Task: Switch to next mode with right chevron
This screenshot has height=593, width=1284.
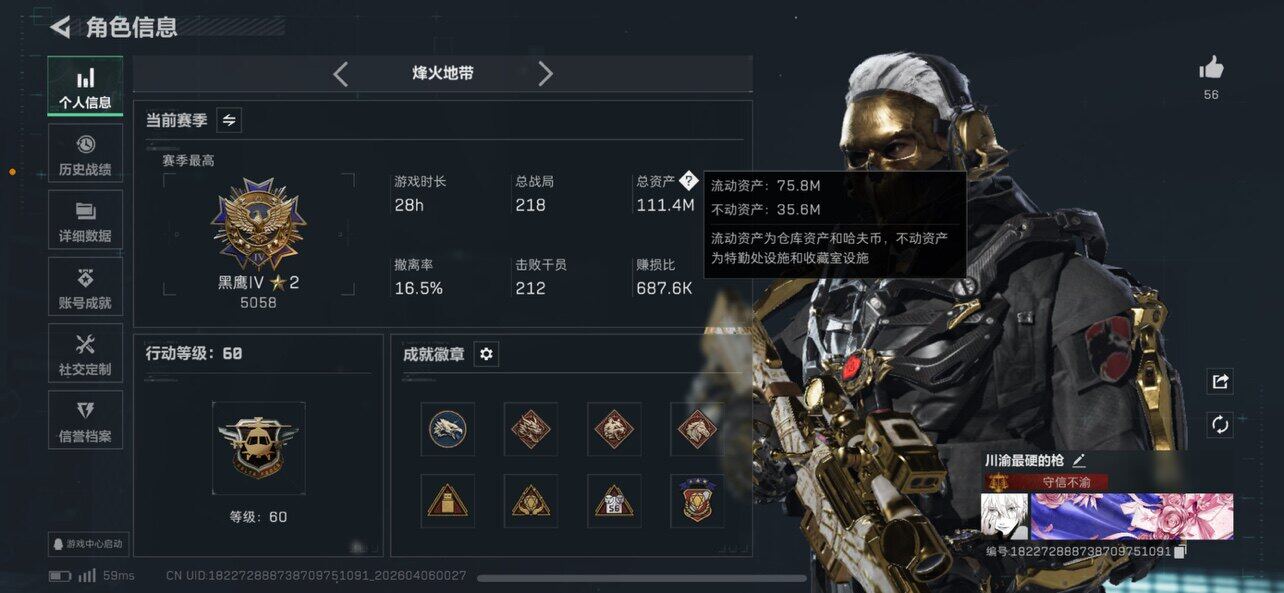Action: click(545, 74)
